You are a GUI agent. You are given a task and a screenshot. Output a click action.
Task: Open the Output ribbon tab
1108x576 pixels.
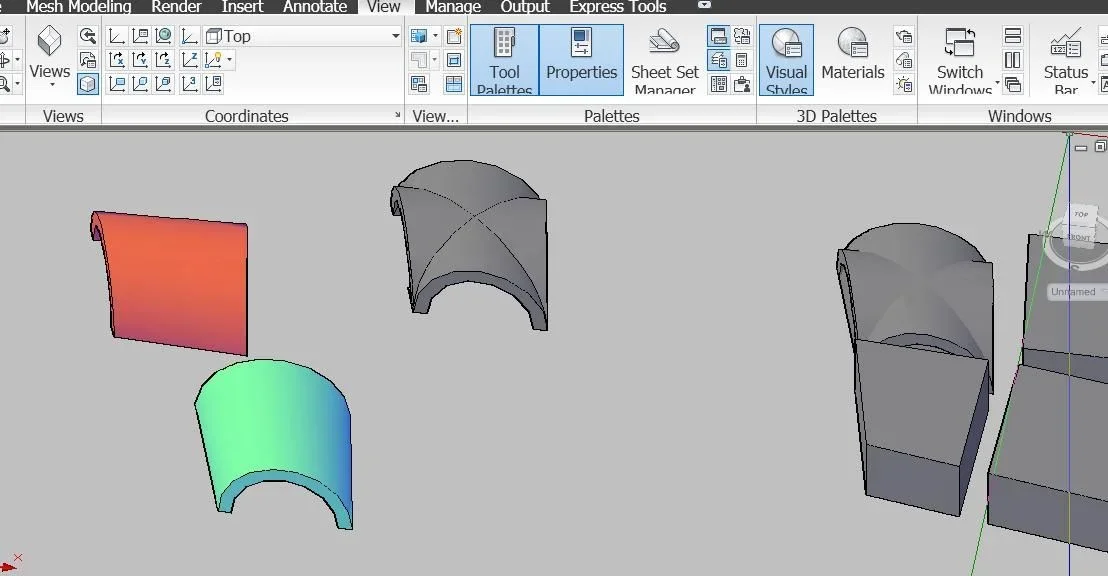[524, 7]
